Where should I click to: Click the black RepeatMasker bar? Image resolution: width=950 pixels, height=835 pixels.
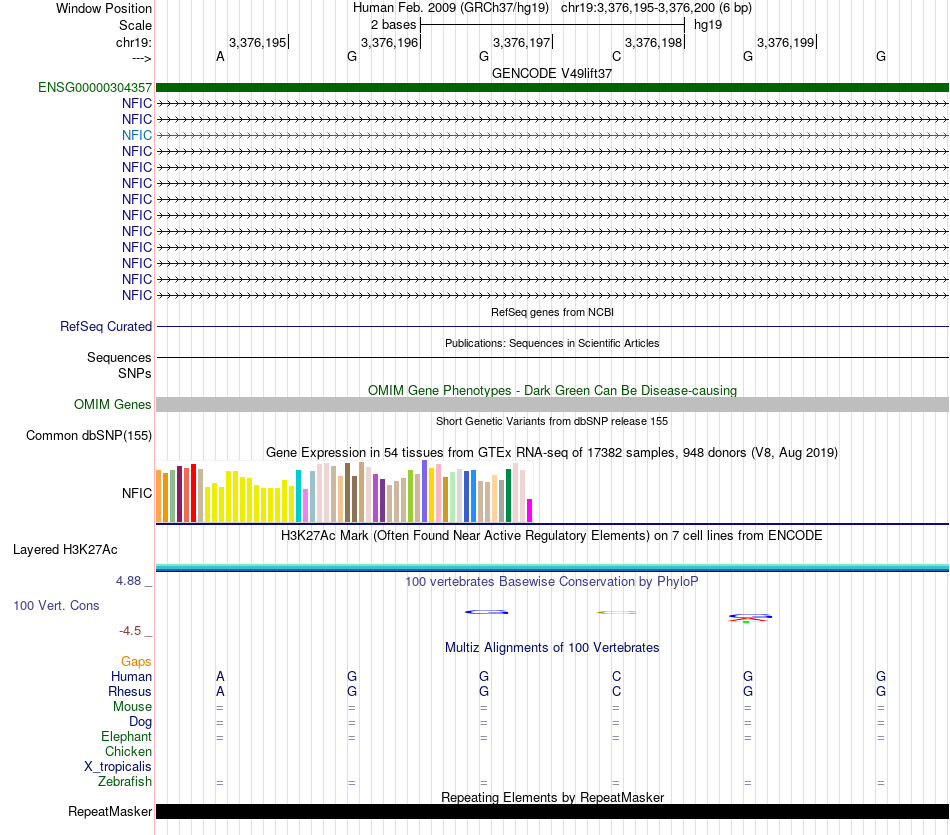point(552,811)
